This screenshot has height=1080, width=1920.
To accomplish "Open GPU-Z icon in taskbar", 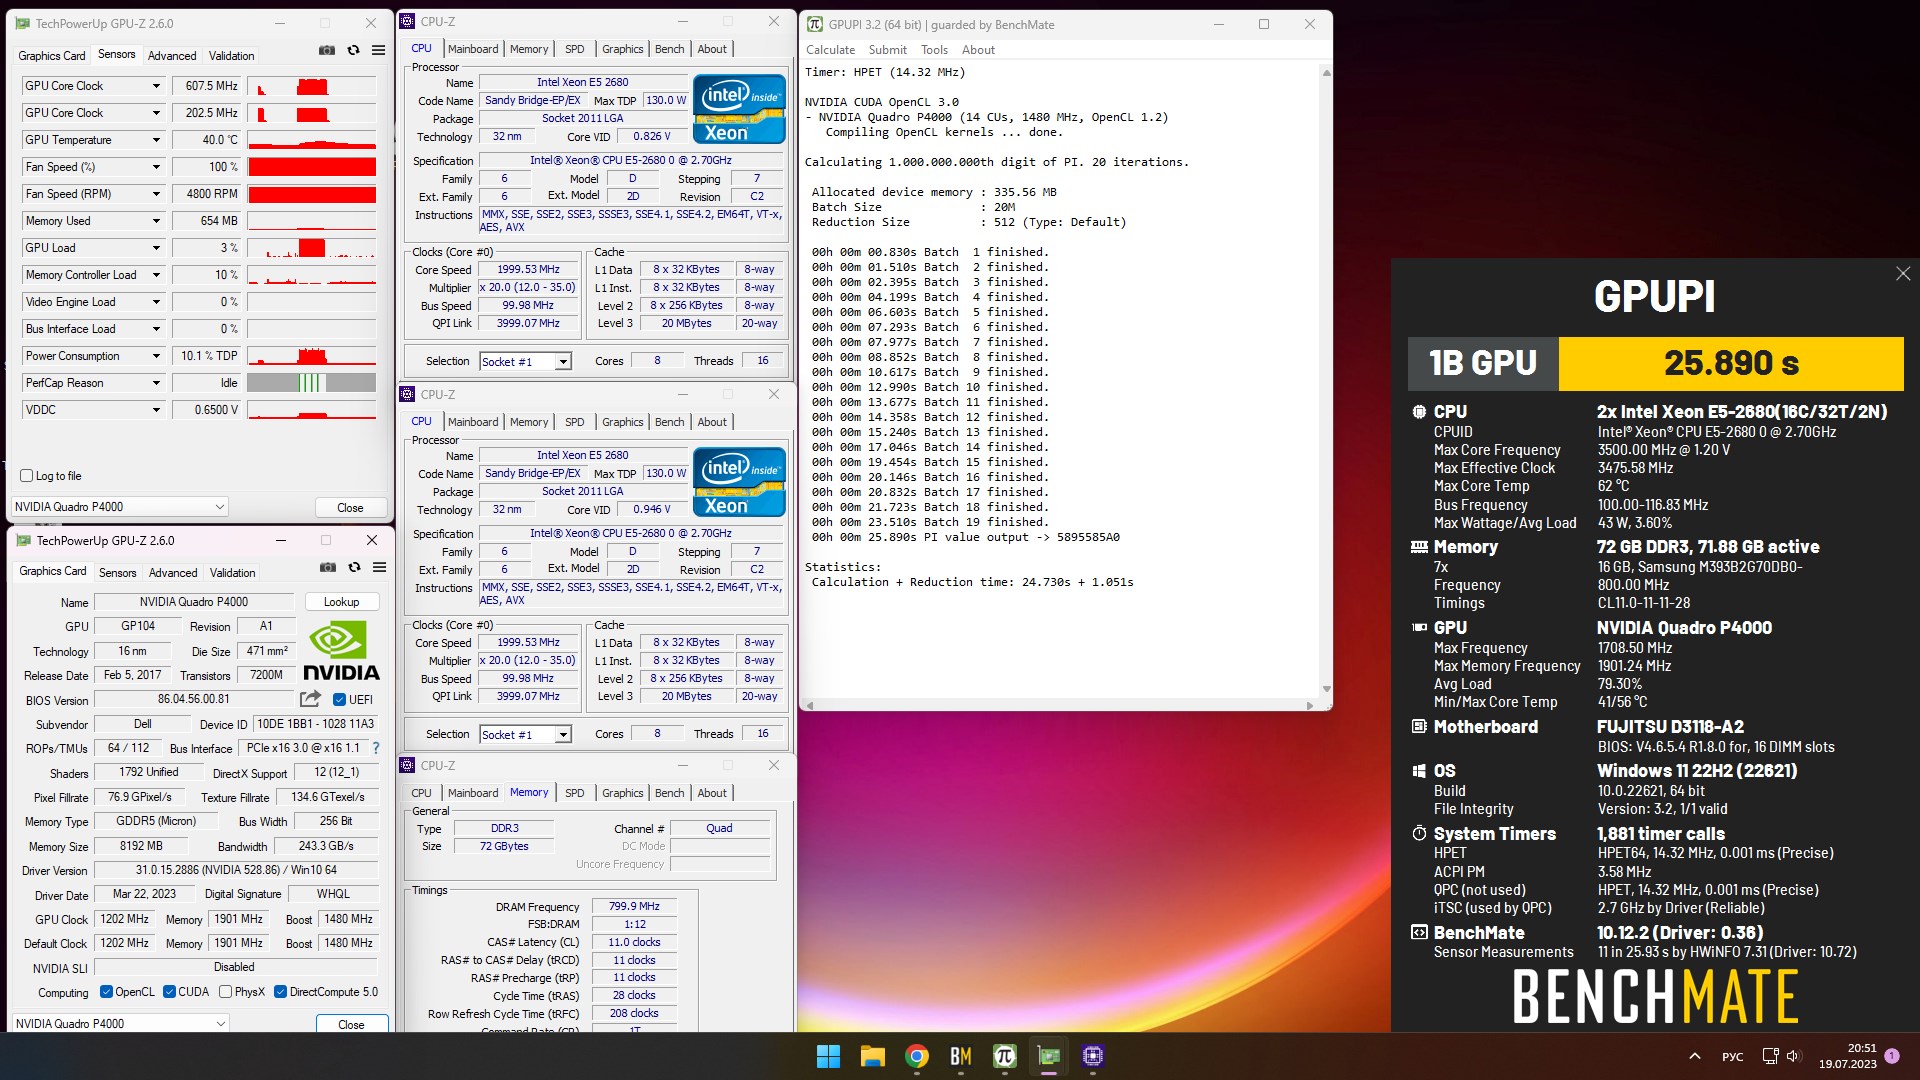I will (x=1049, y=1056).
